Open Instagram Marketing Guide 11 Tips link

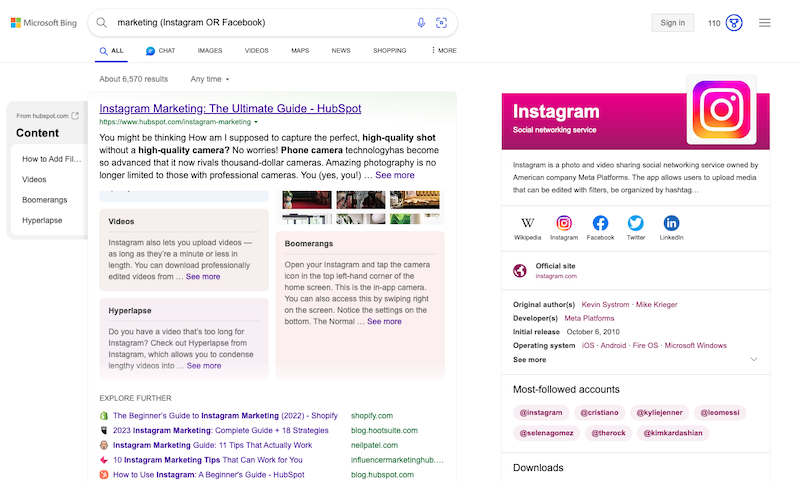tap(212, 445)
